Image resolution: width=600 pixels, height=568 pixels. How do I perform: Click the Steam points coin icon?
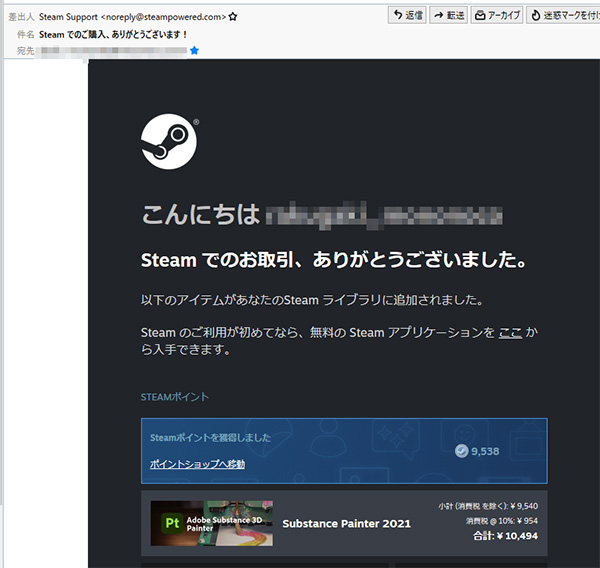(x=461, y=450)
